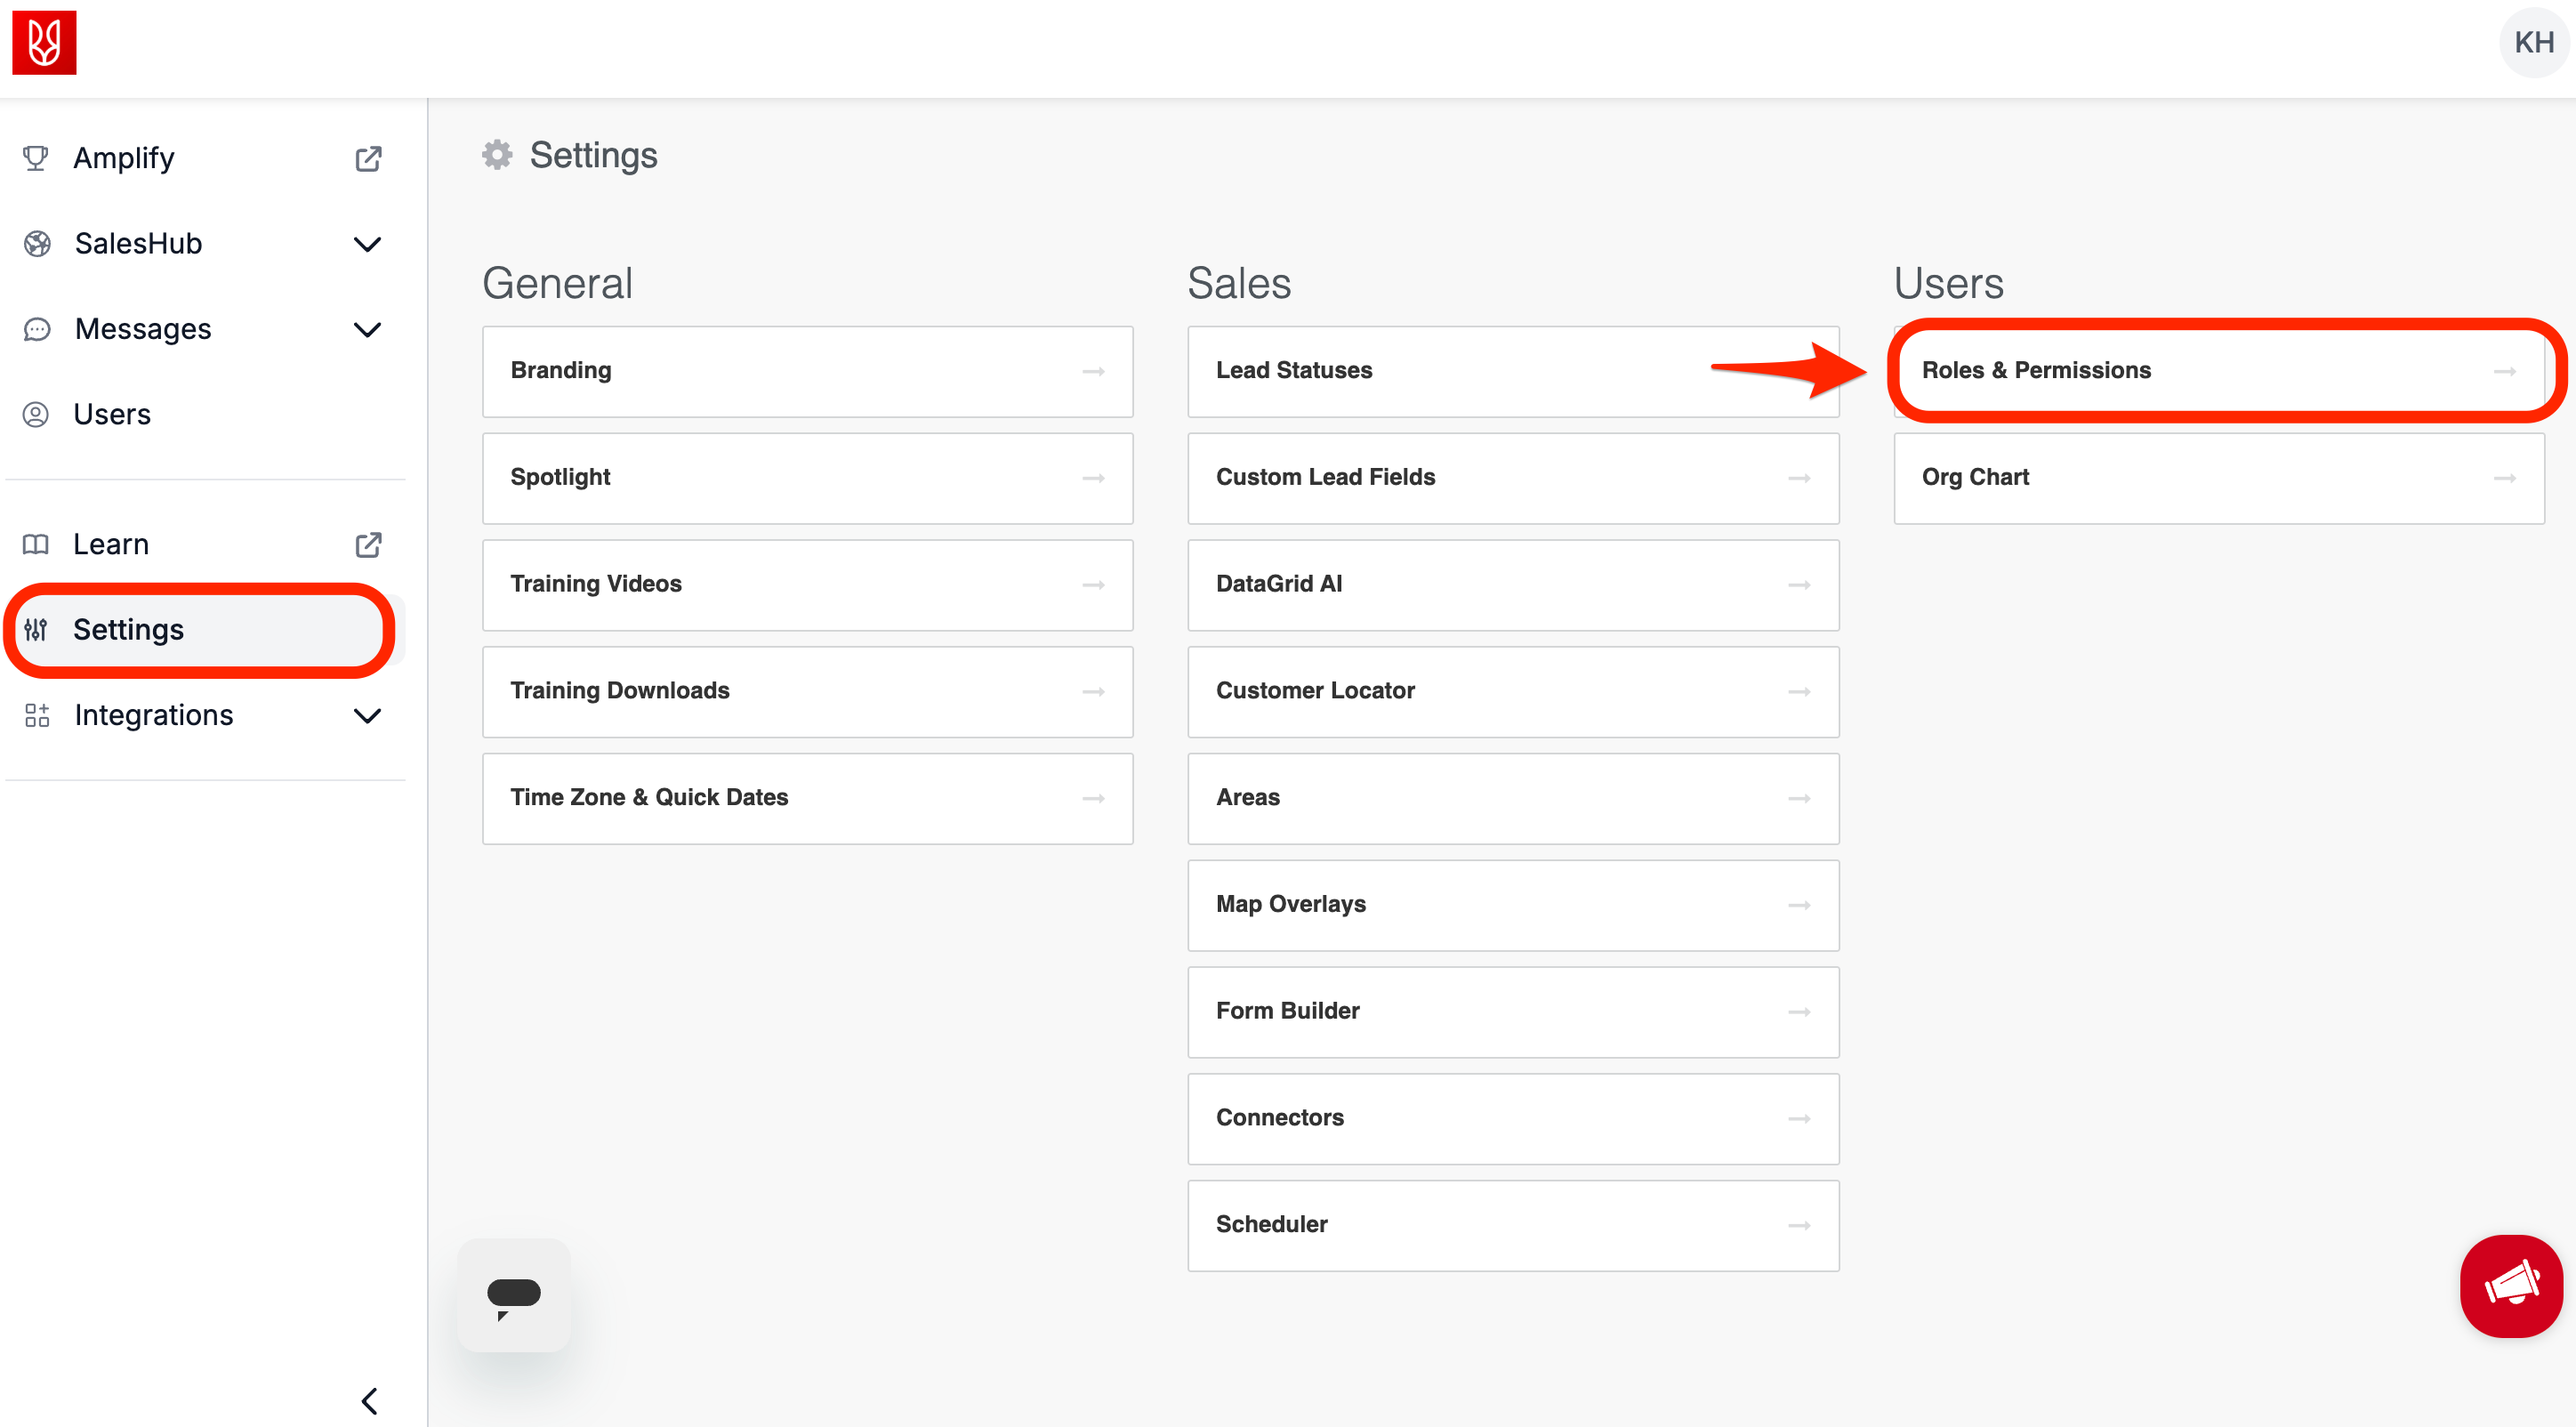Expand the Integrations dropdown chevron
The image size is (2576, 1427).
click(x=368, y=716)
